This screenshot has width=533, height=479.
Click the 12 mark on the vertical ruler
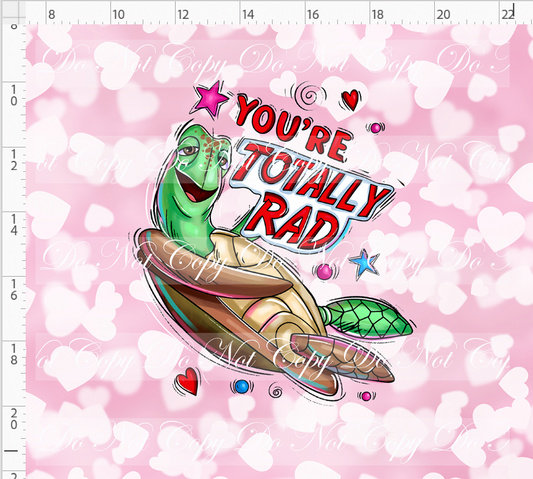point(14,160)
